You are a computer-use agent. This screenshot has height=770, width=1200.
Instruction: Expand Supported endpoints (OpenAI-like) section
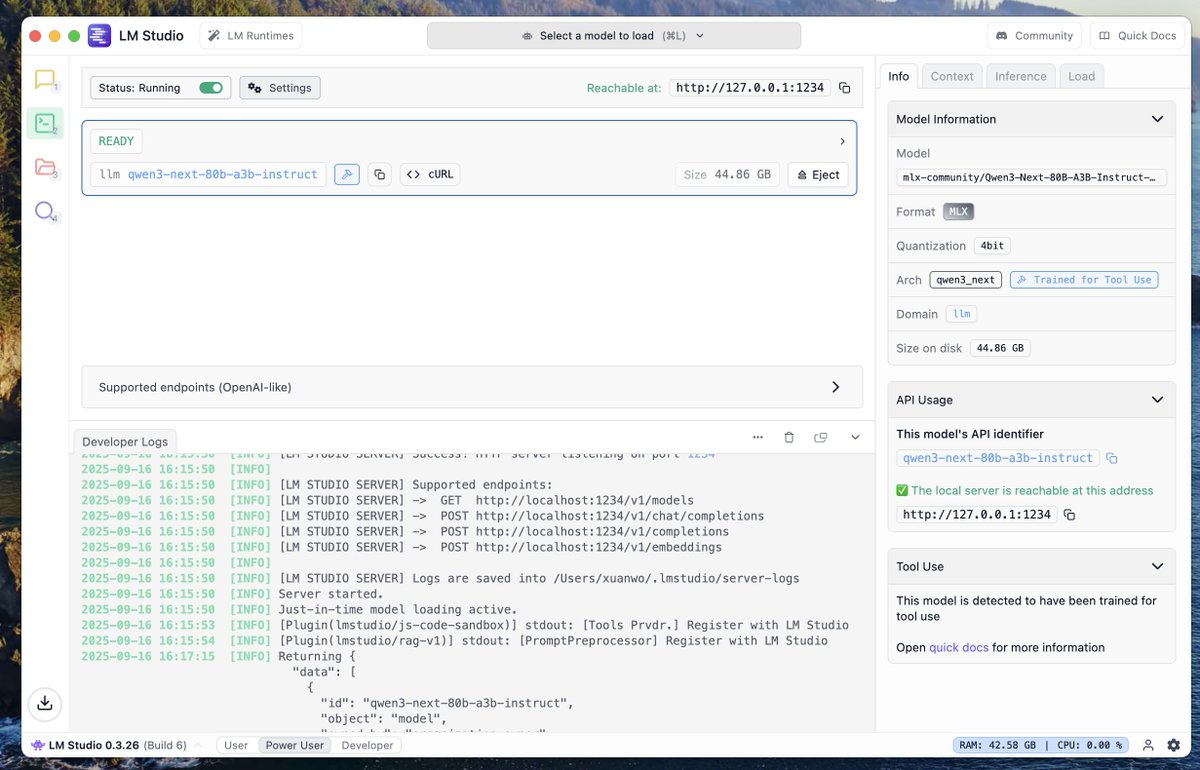[x=472, y=387]
